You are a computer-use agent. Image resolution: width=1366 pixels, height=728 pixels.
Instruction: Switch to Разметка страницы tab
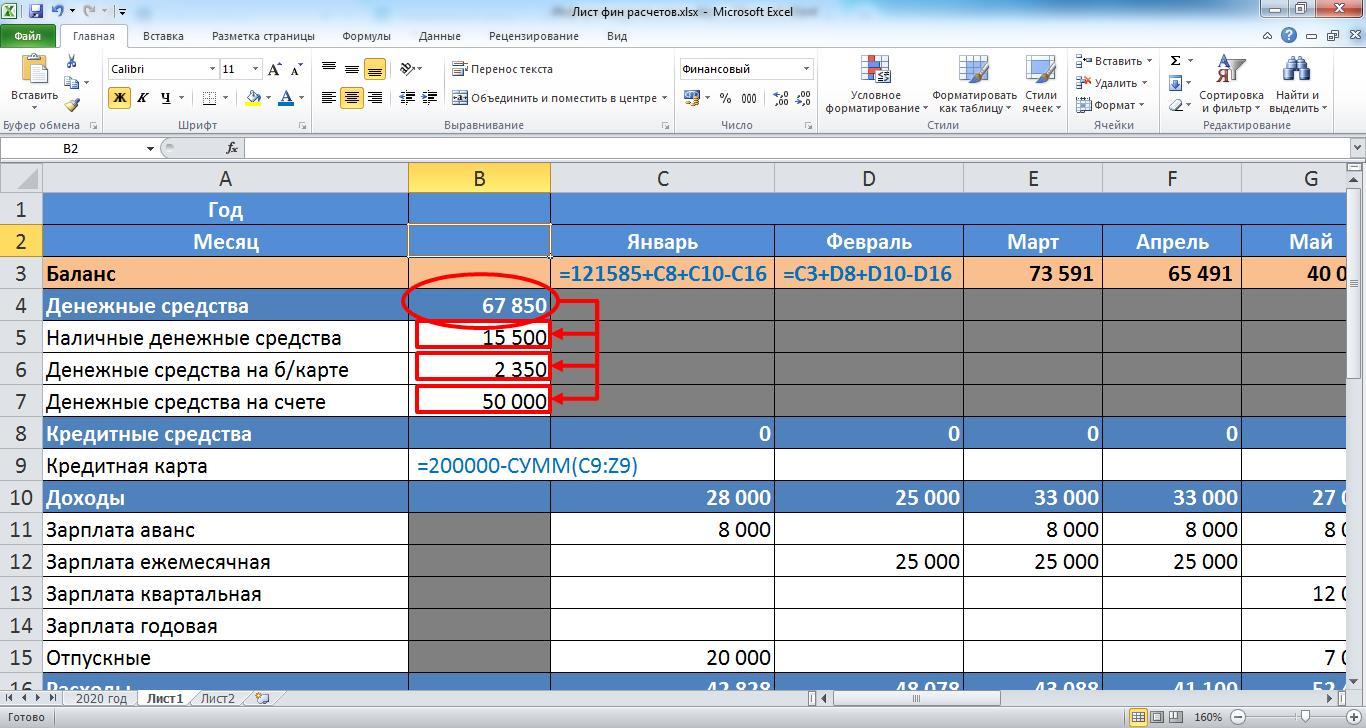point(263,36)
